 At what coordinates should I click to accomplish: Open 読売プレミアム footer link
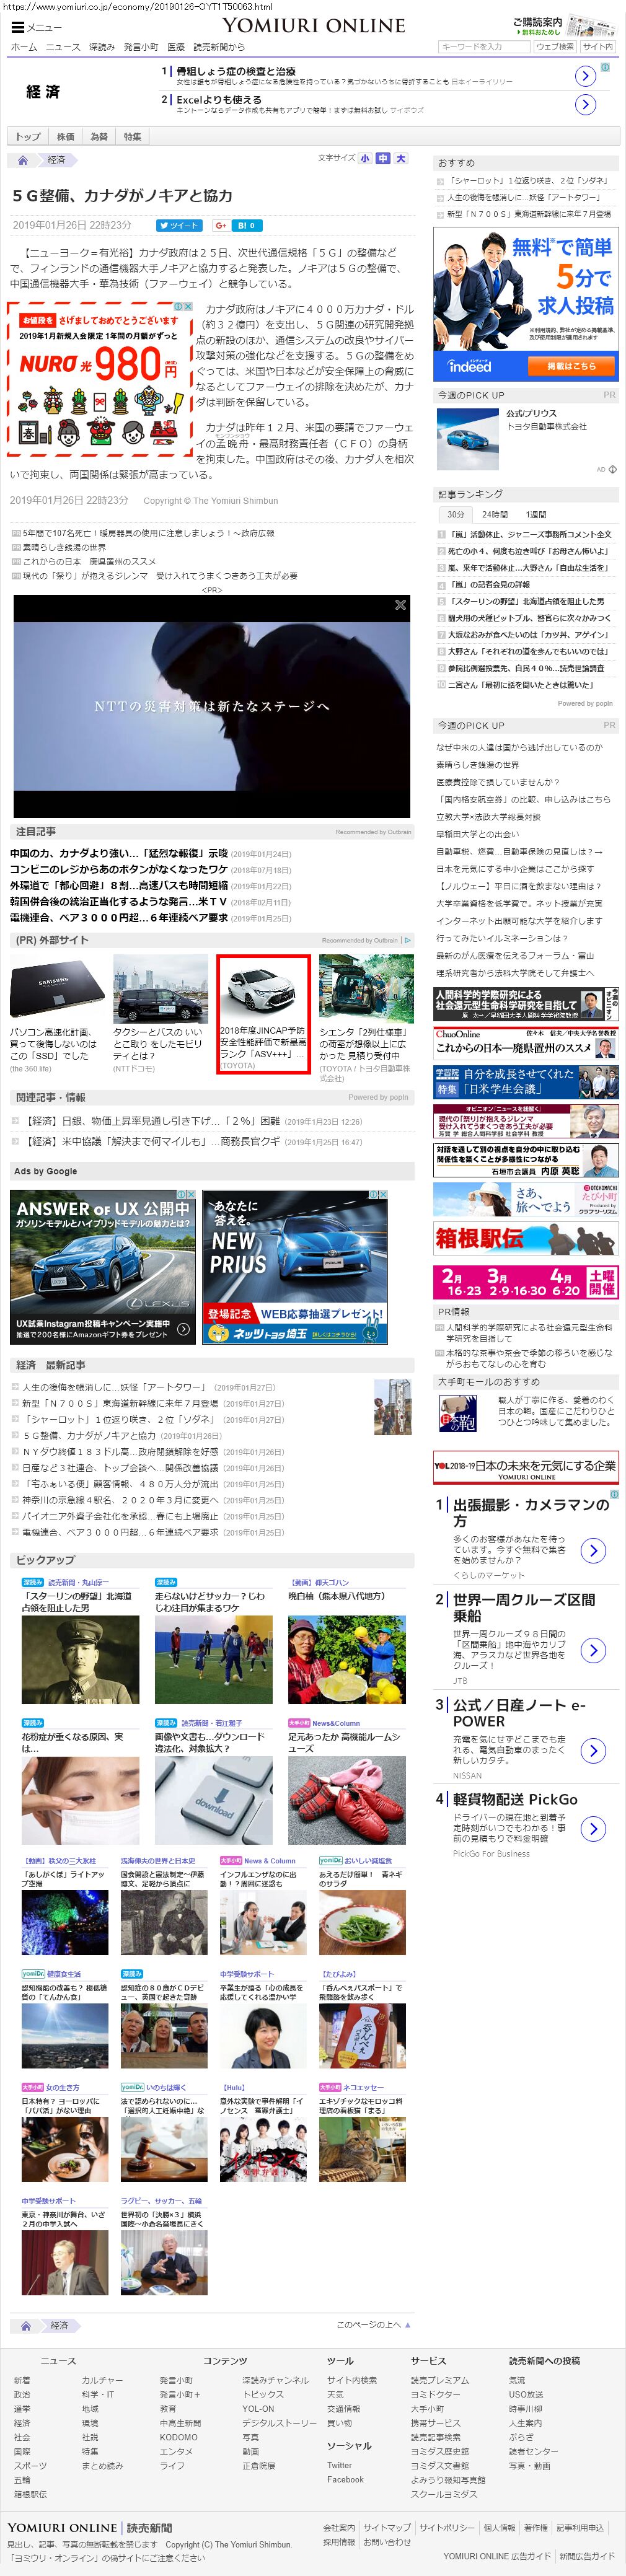coord(439,2381)
